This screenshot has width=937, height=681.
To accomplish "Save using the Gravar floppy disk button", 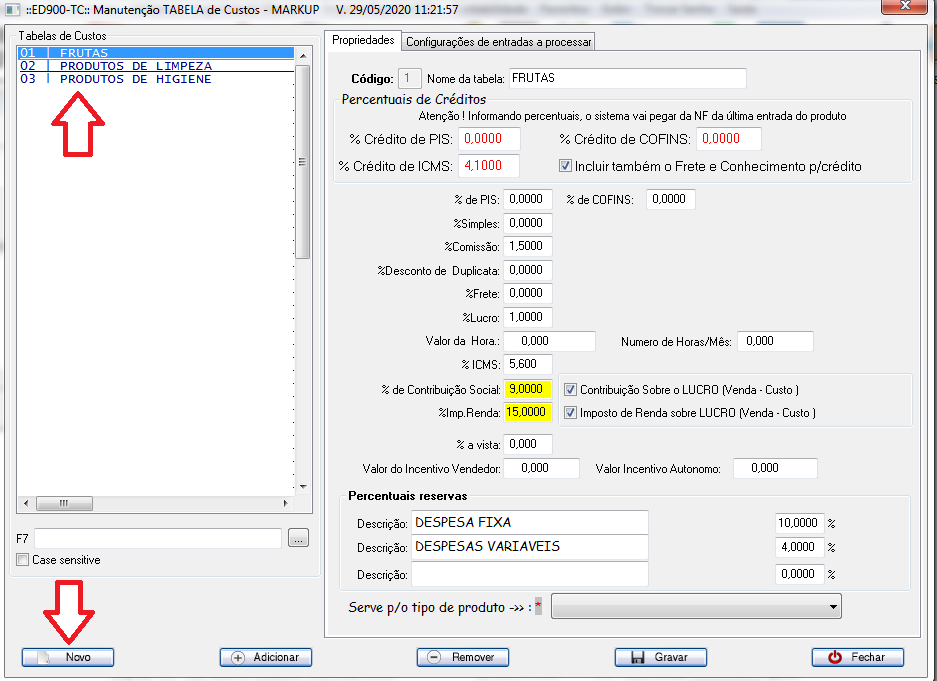I will coord(661,657).
